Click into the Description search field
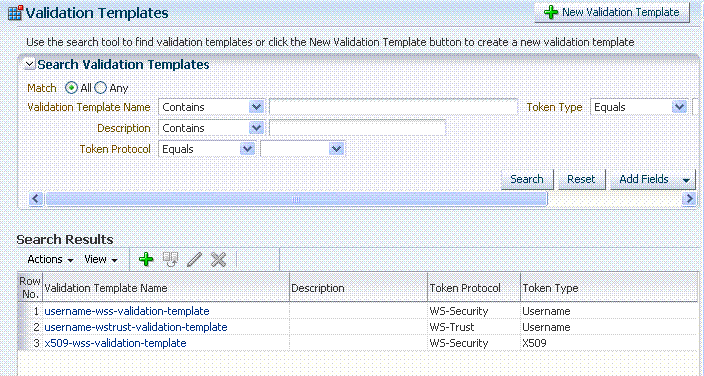The image size is (704, 376). pyautogui.click(x=357, y=128)
